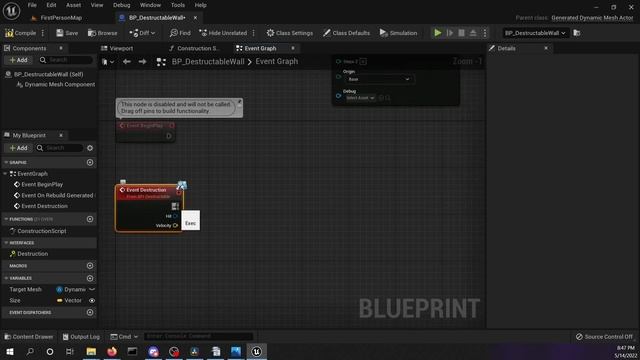Select Event BeginPlay in graph list
640x360 pixels.
[x=42, y=184]
